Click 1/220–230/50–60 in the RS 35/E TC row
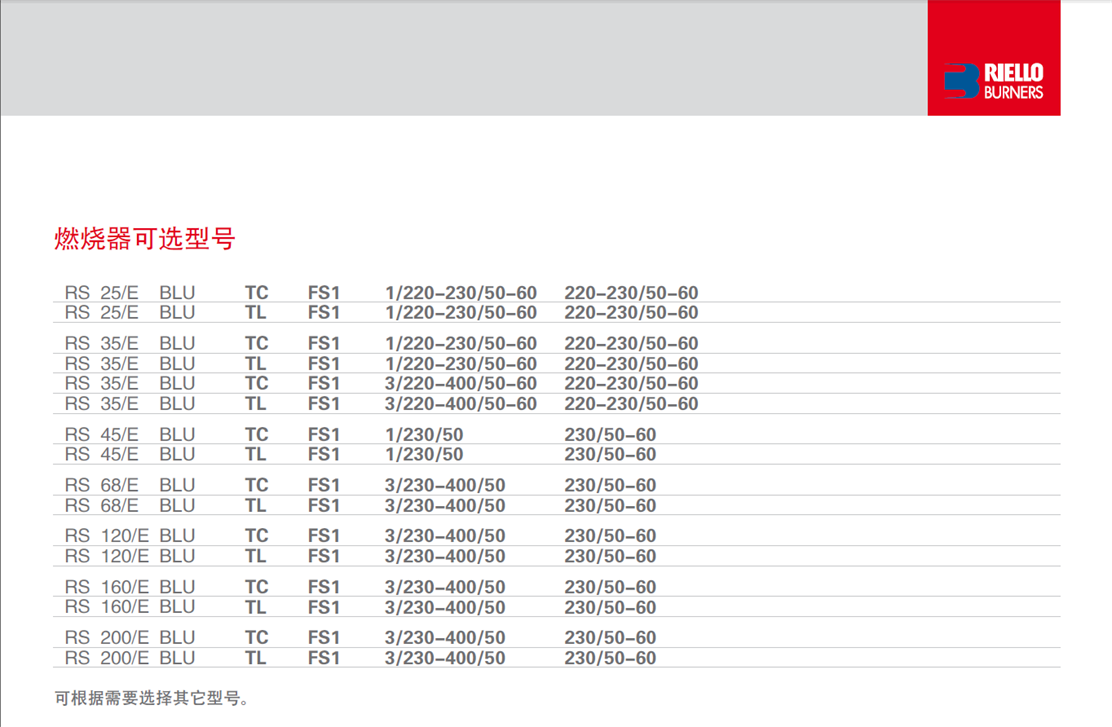1112x727 pixels. point(461,343)
